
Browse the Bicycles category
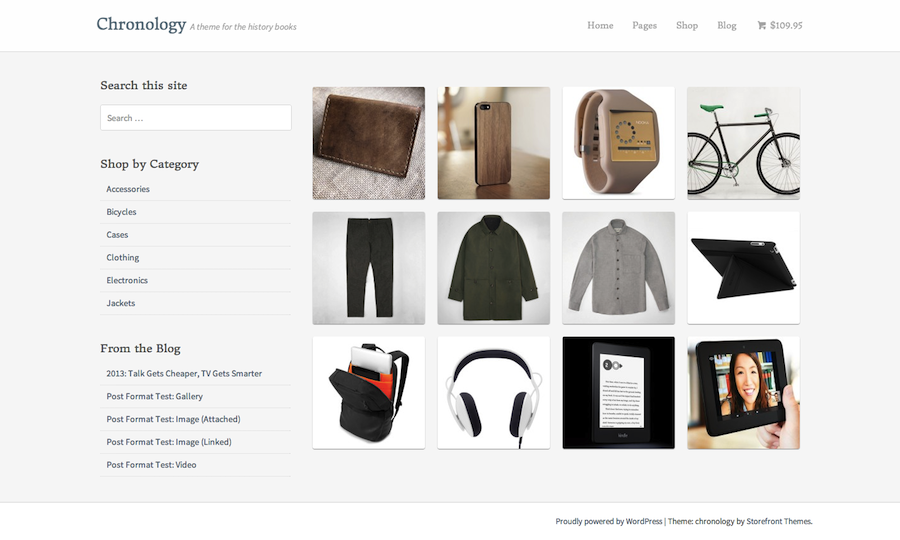(121, 212)
